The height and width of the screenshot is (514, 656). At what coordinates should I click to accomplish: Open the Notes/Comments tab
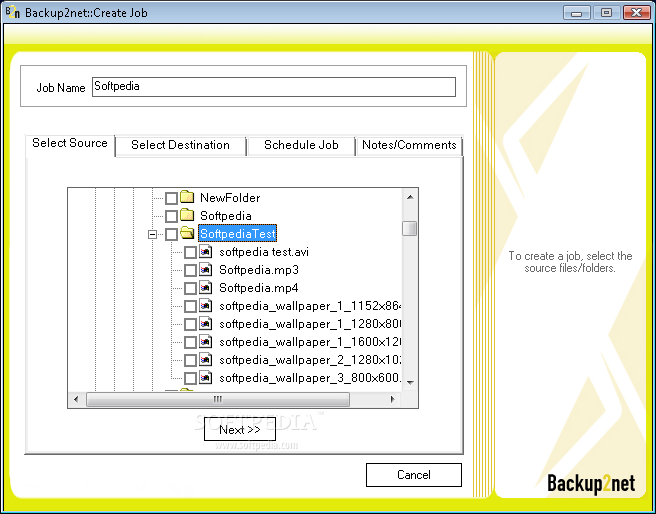click(x=409, y=146)
